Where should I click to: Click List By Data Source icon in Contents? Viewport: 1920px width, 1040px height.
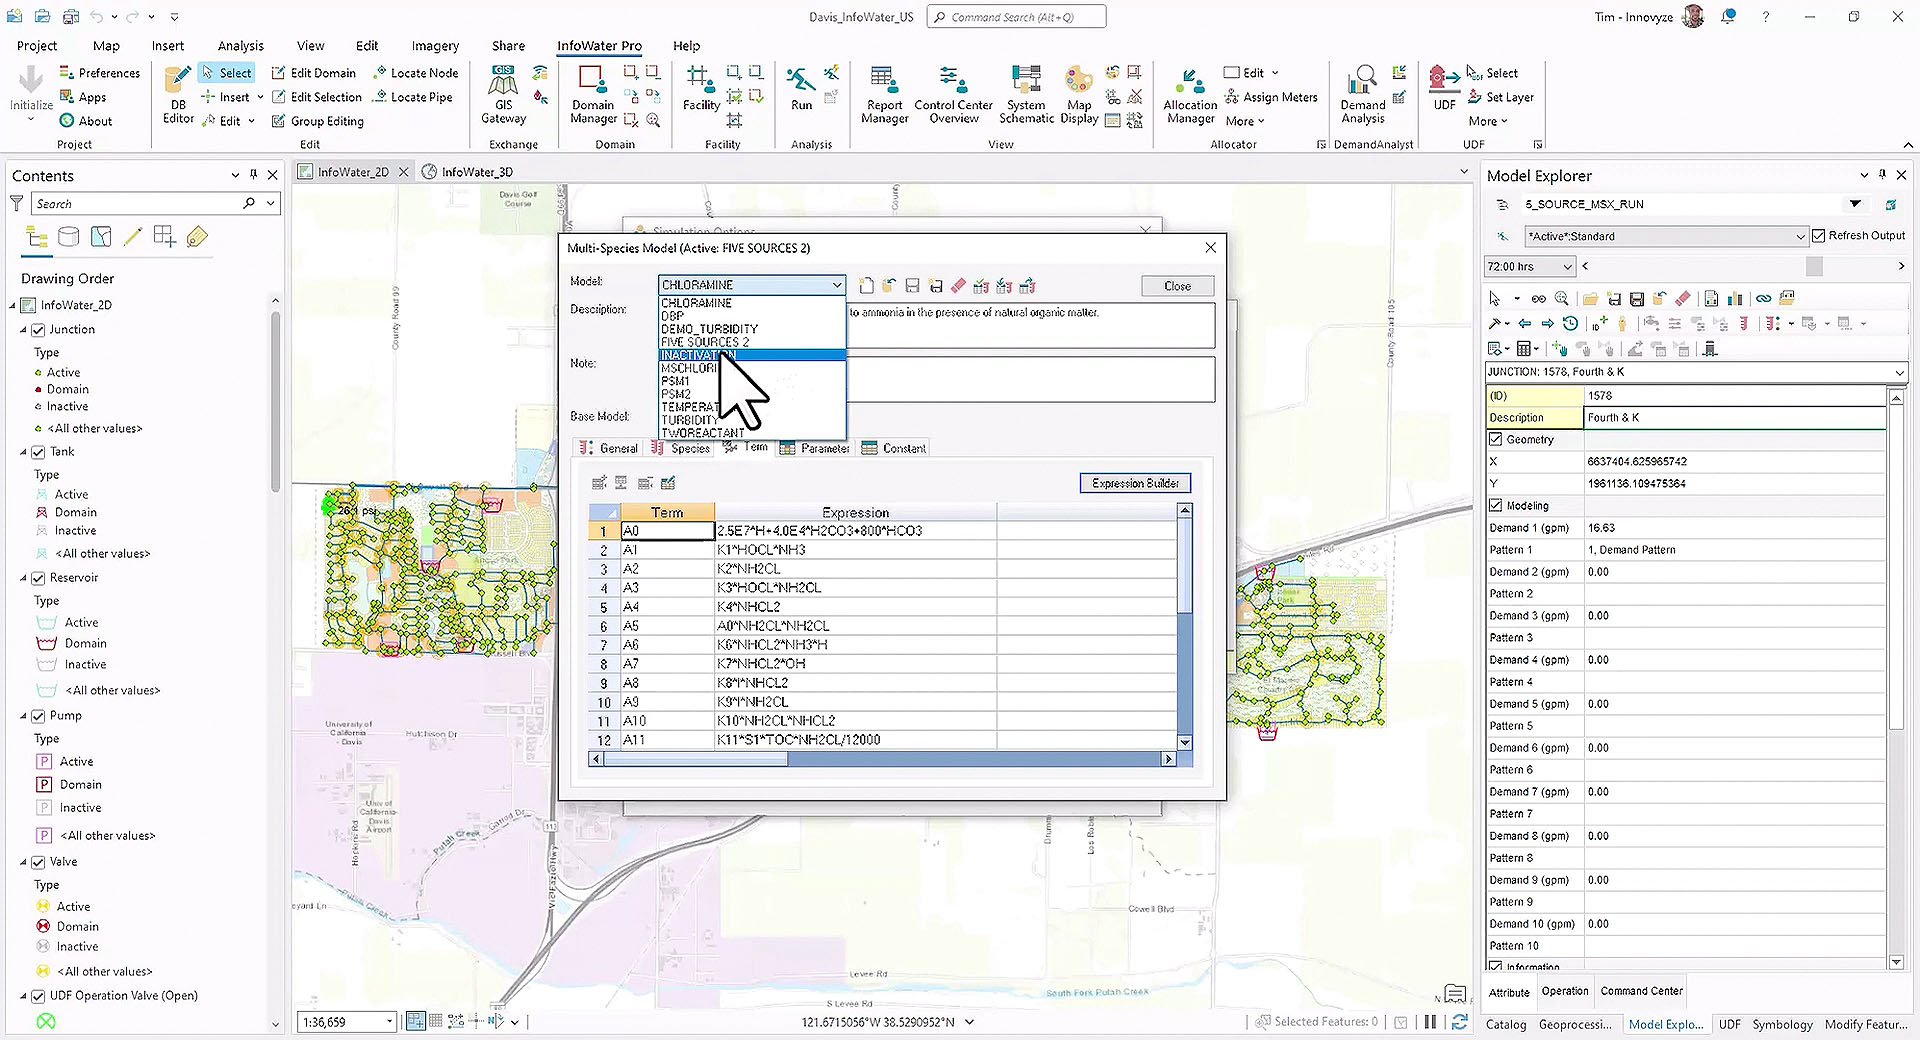point(68,237)
